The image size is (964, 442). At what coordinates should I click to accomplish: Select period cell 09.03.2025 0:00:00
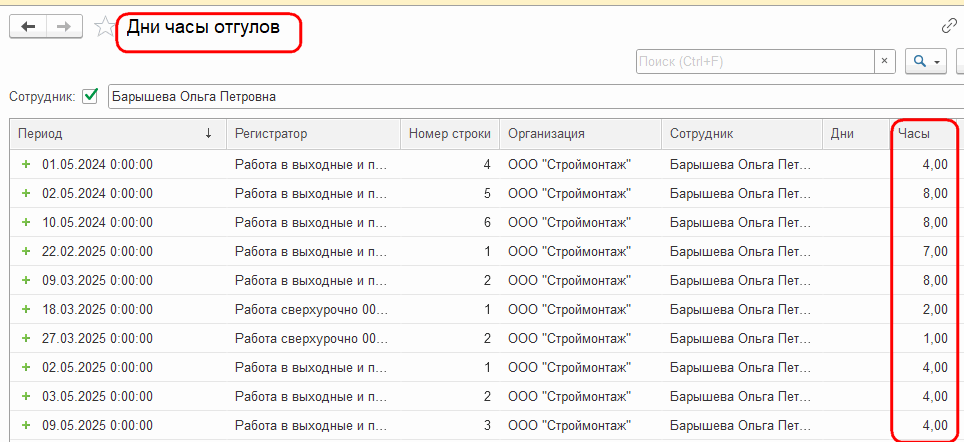[x=97, y=280]
